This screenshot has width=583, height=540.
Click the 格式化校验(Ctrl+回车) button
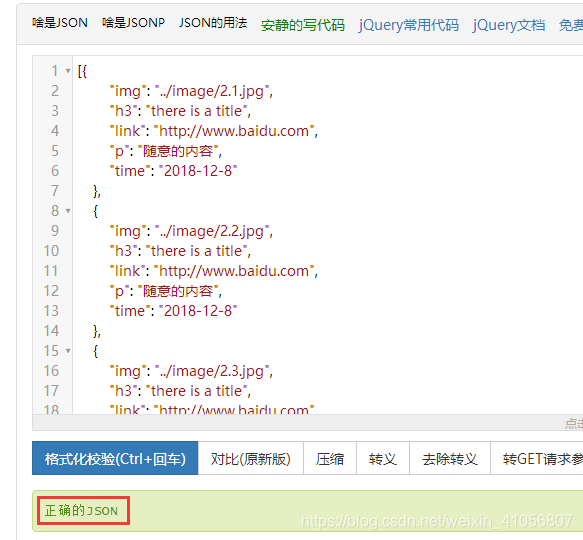point(115,458)
